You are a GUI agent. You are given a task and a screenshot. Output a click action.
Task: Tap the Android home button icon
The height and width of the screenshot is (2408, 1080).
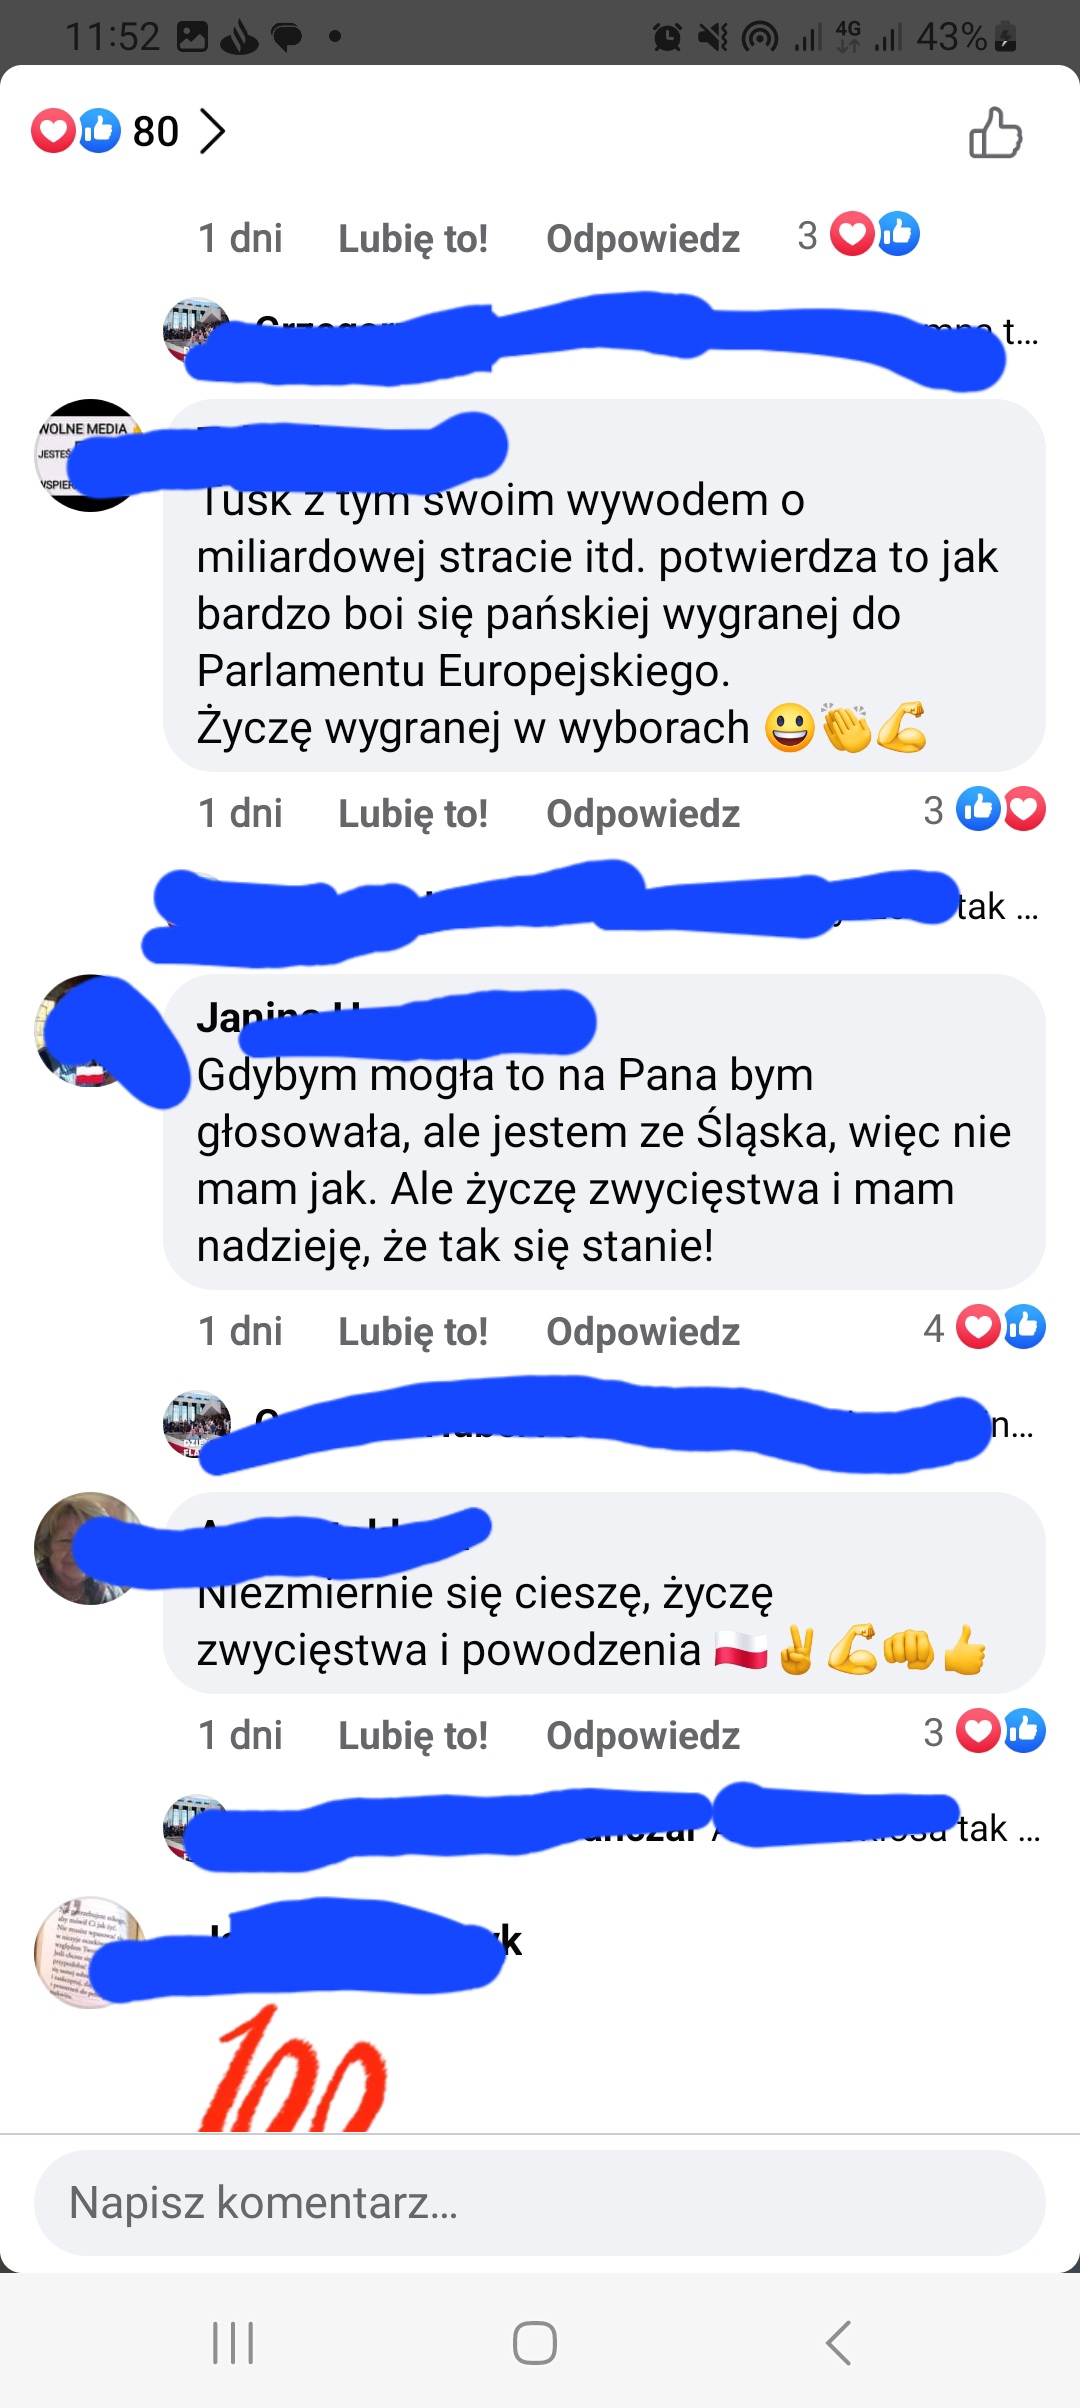pos(535,2342)
